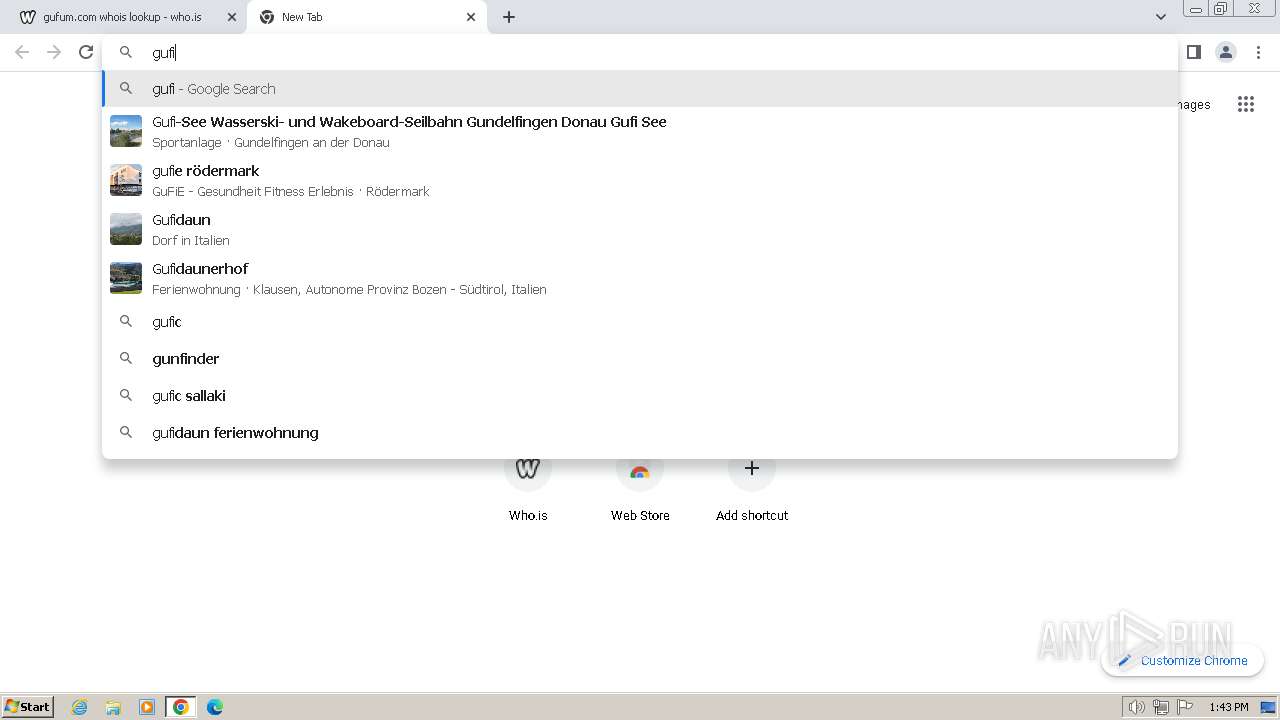Image resolution: width=1280 pixels, height=720 pixels.
Task: Click the 1:43 PM system clock
Action: coord(1228,707)
